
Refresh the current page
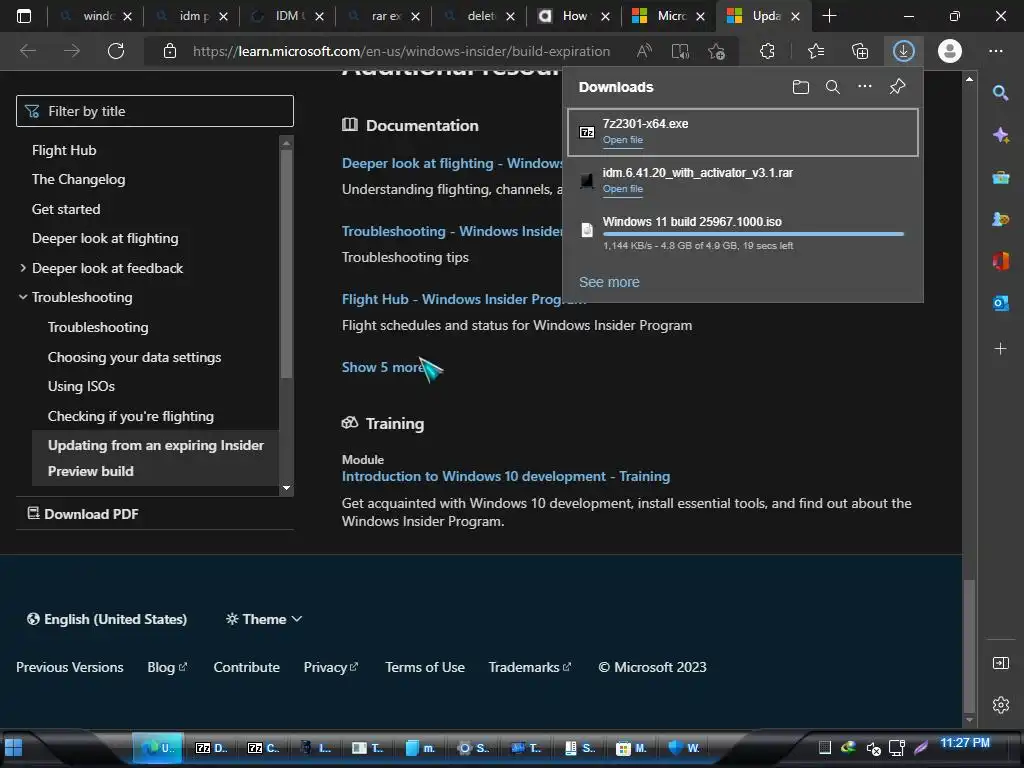116,51
